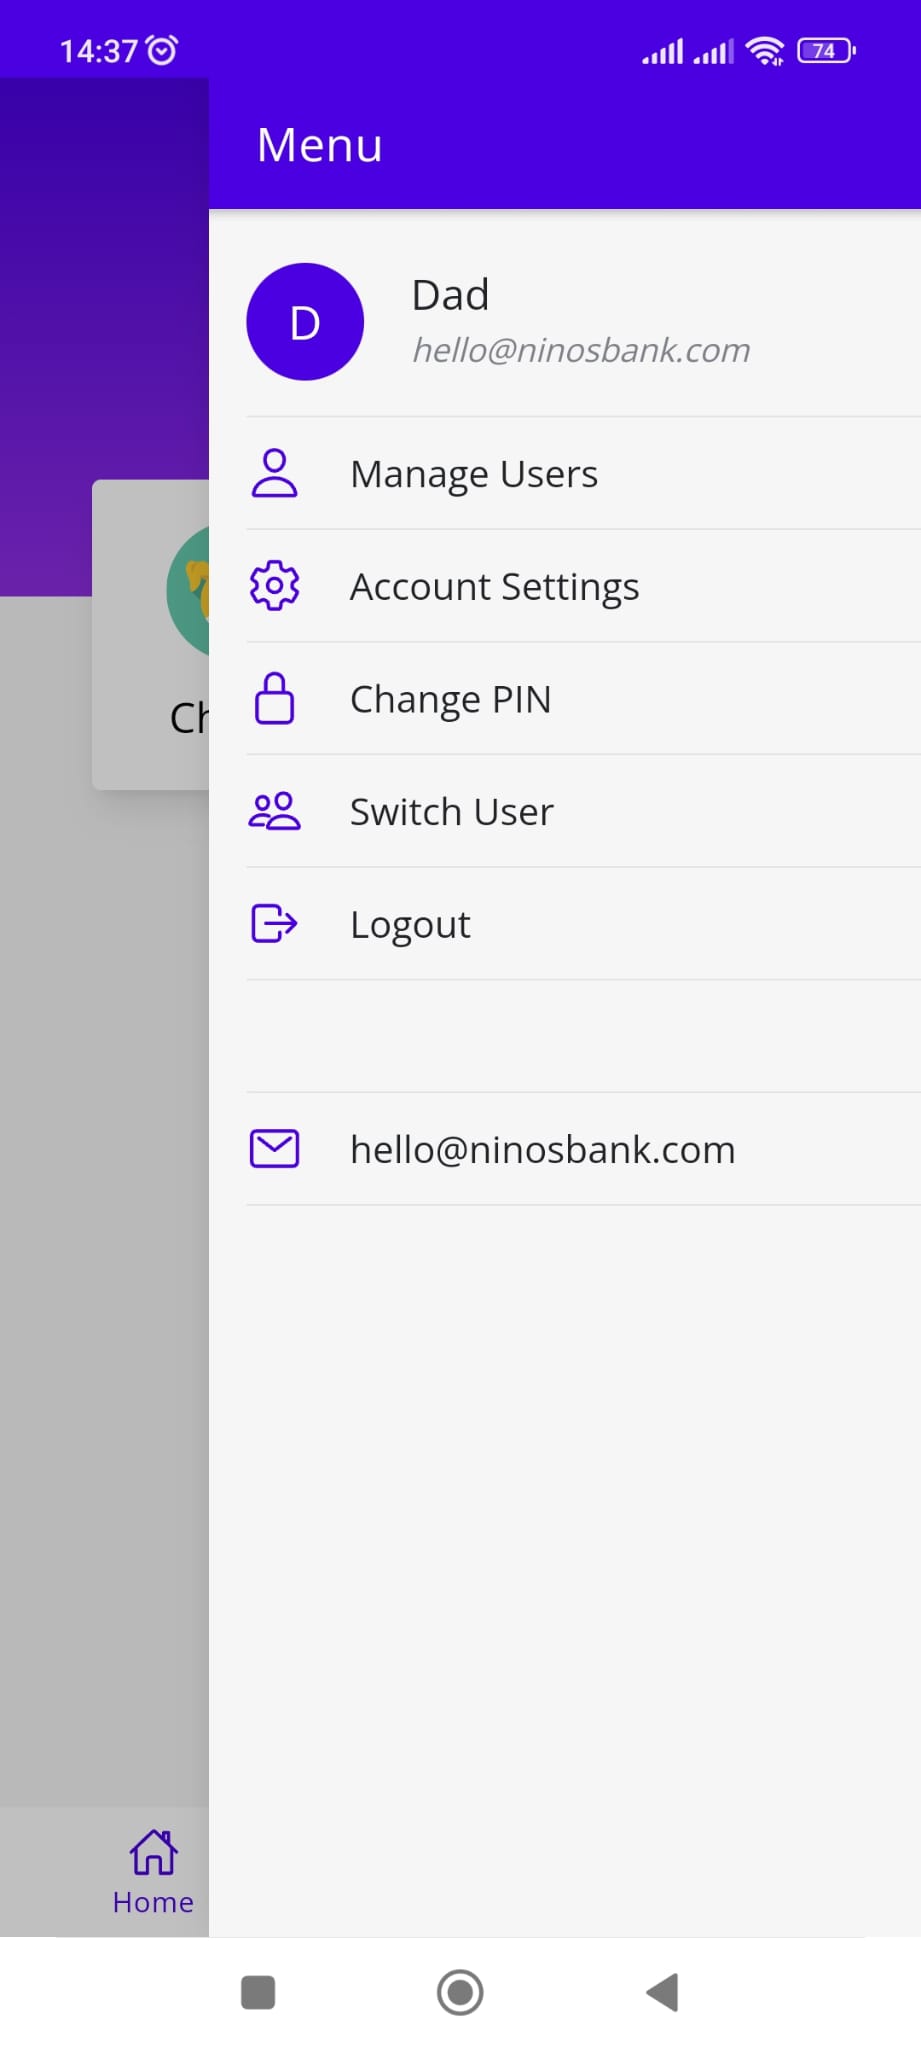Tap the alarm clock status icon
The image size is (921, 2048).
tap(162, 50)
